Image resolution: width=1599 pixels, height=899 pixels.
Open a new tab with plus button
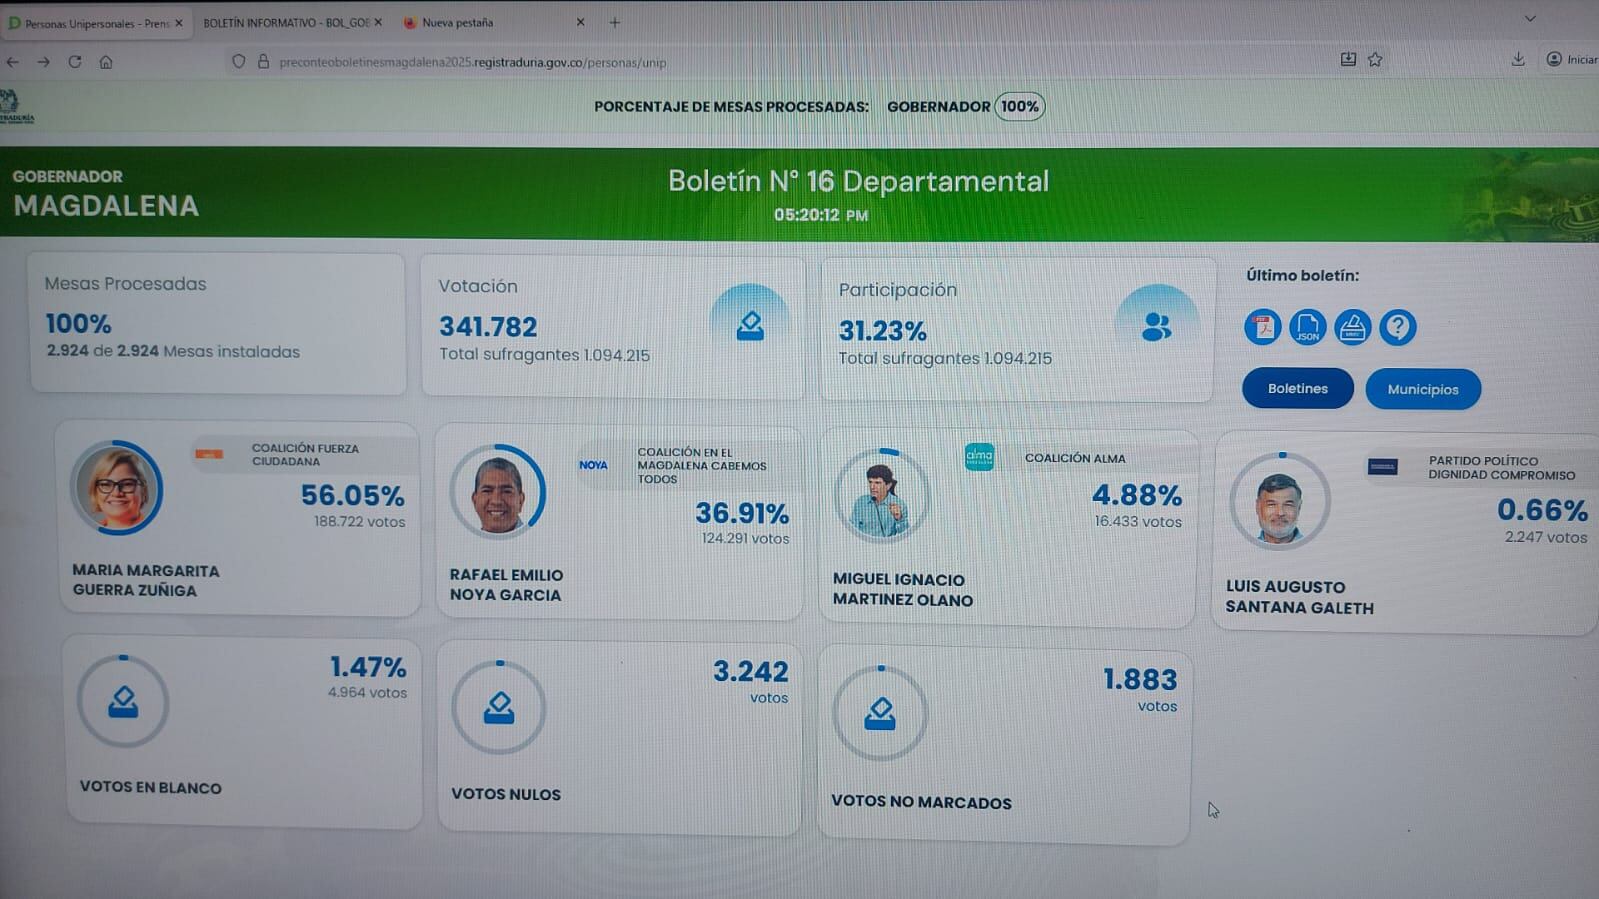(x=615, y=22)
